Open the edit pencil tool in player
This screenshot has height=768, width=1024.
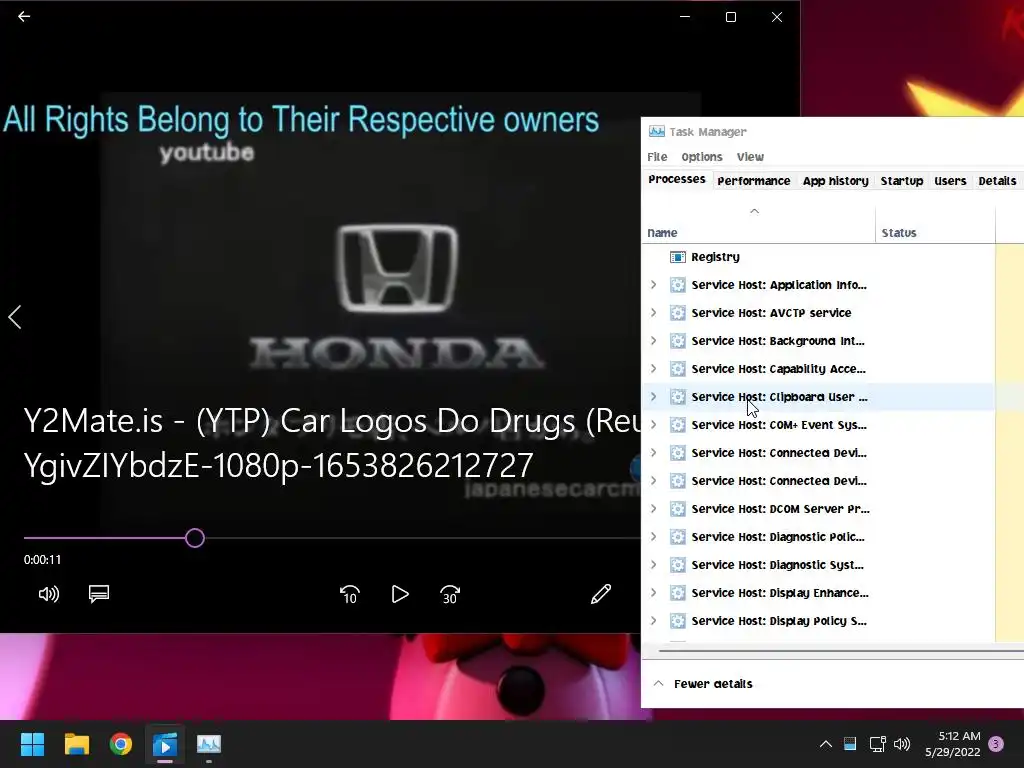601,594
